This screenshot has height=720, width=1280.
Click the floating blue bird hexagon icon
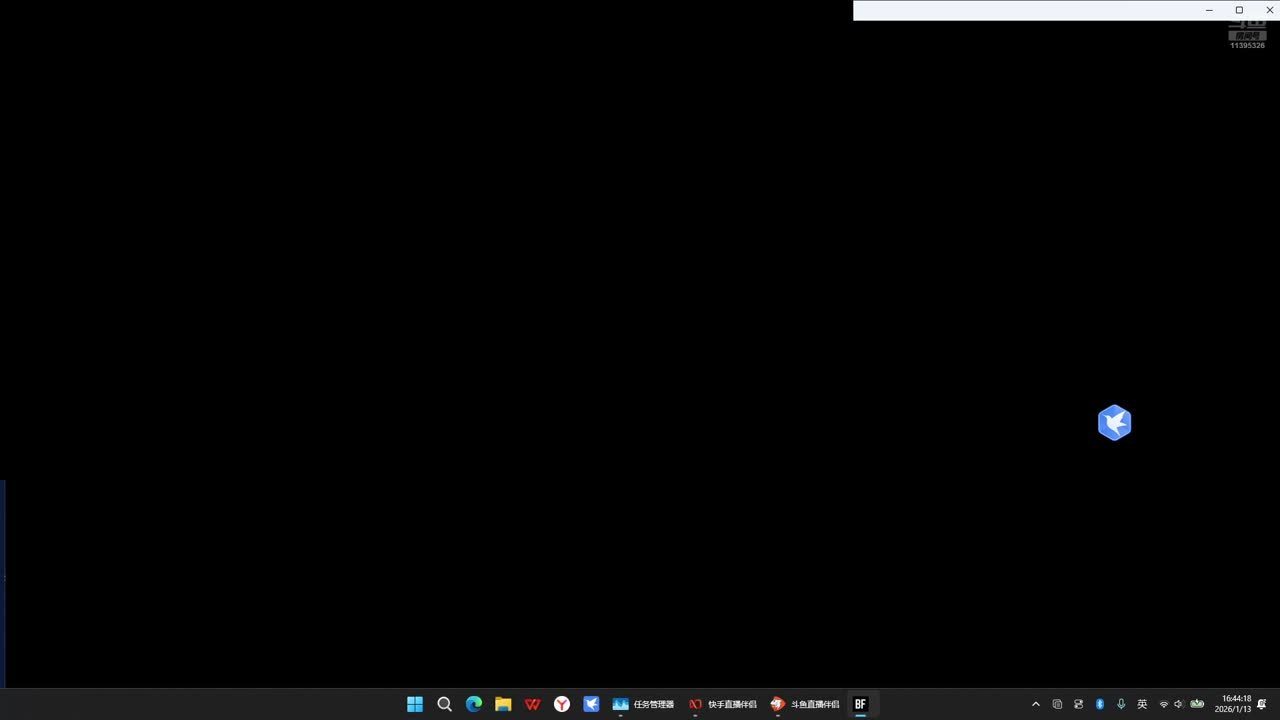click(x=1114, y=423)
